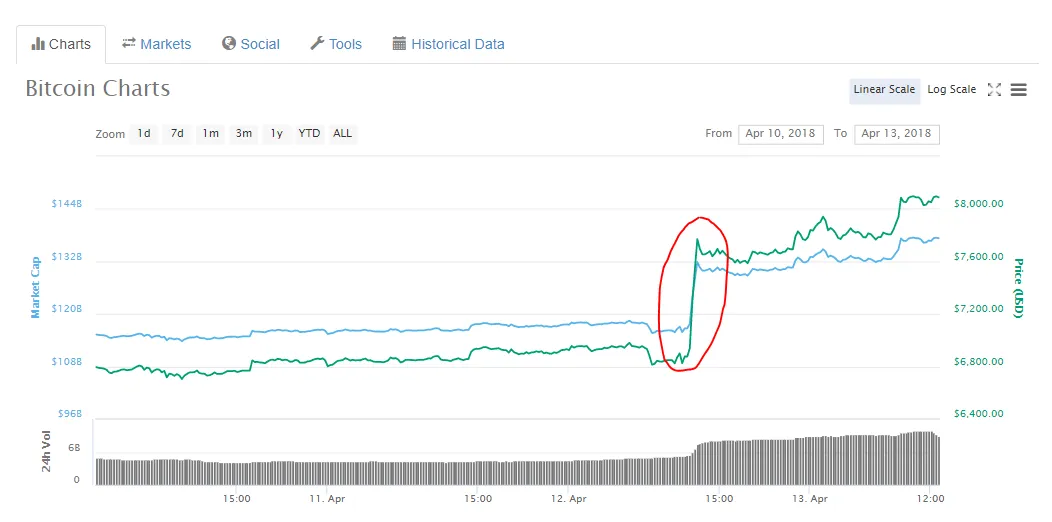Click the $6,400.00 price axis label

(978, 413)
